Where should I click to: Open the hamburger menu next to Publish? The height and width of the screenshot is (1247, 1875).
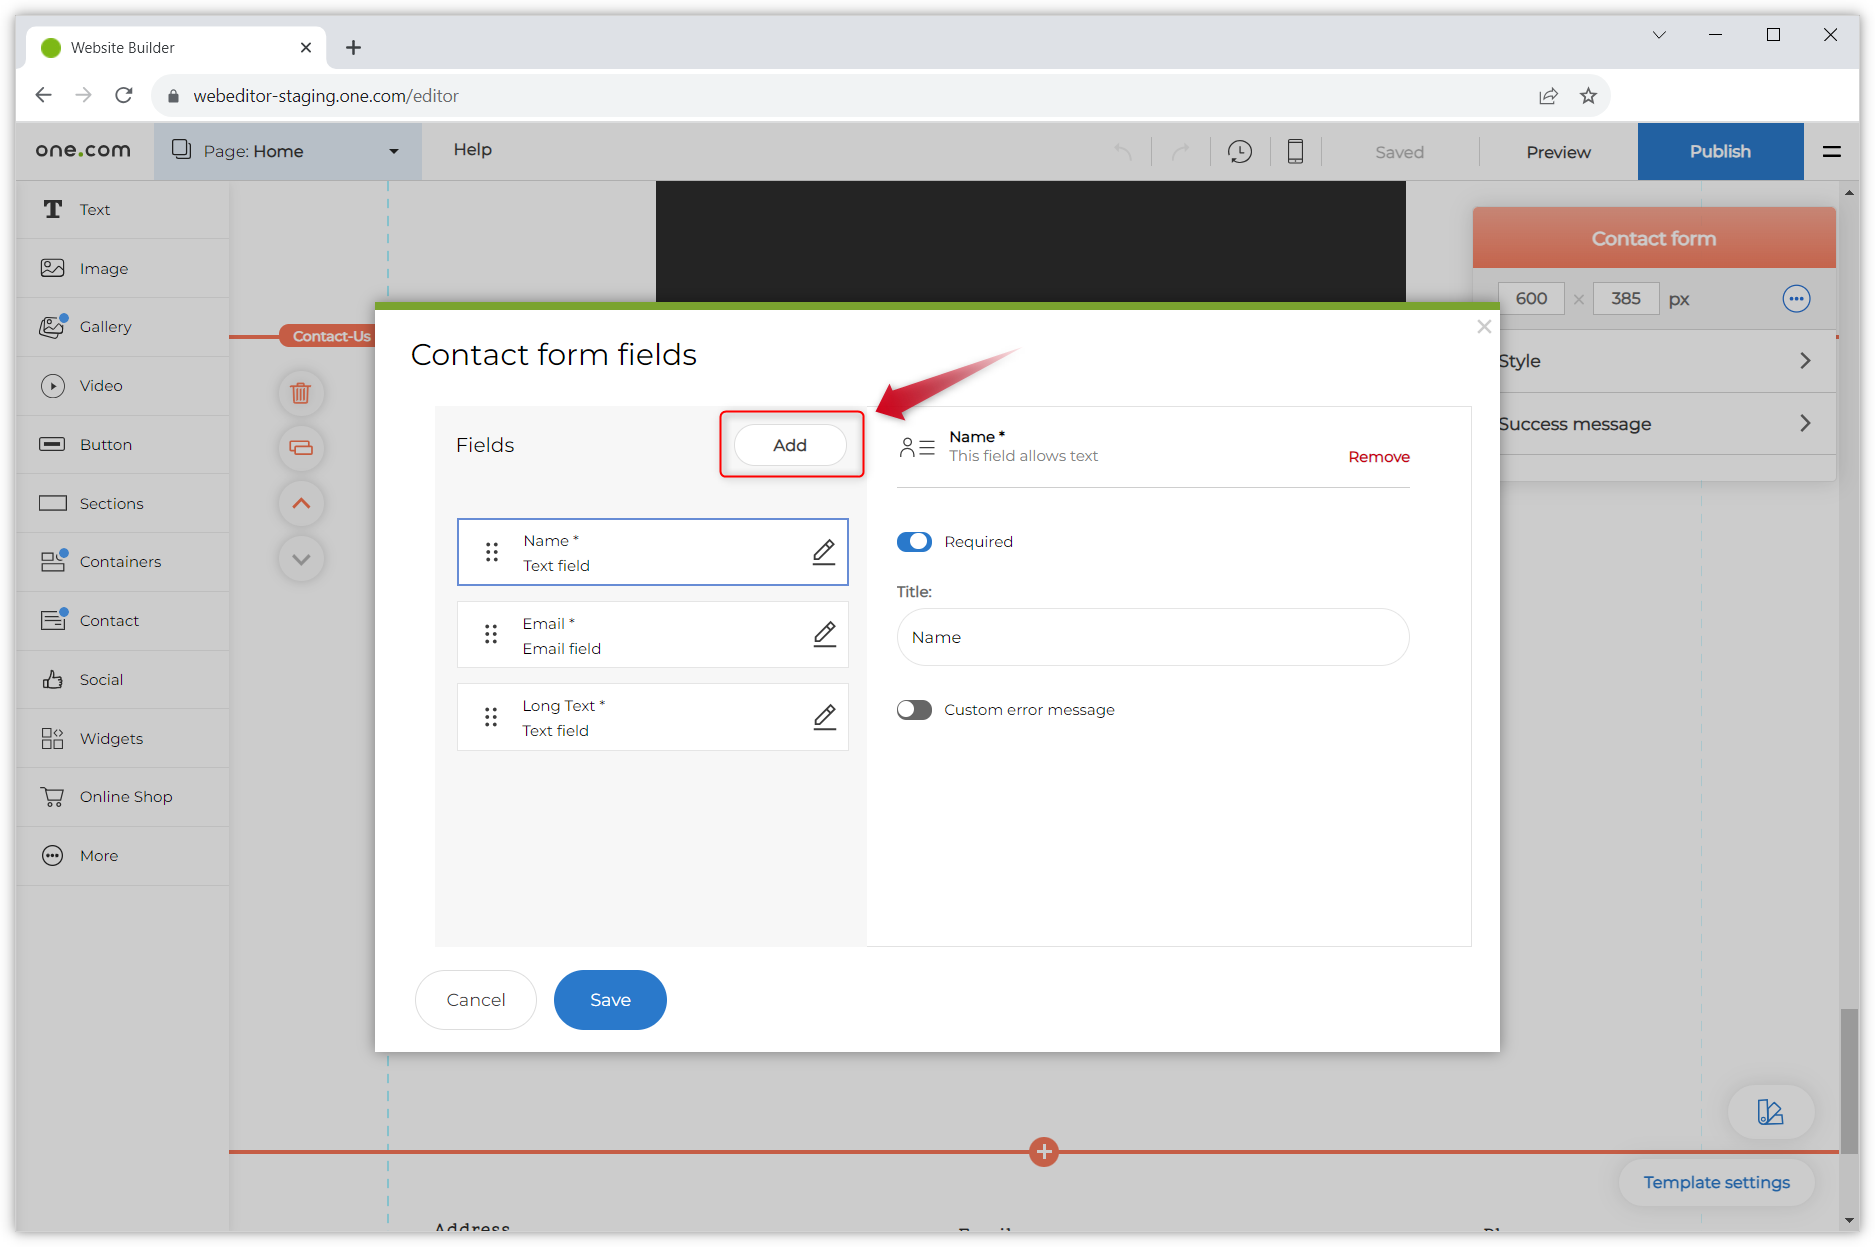[1832, 152]
